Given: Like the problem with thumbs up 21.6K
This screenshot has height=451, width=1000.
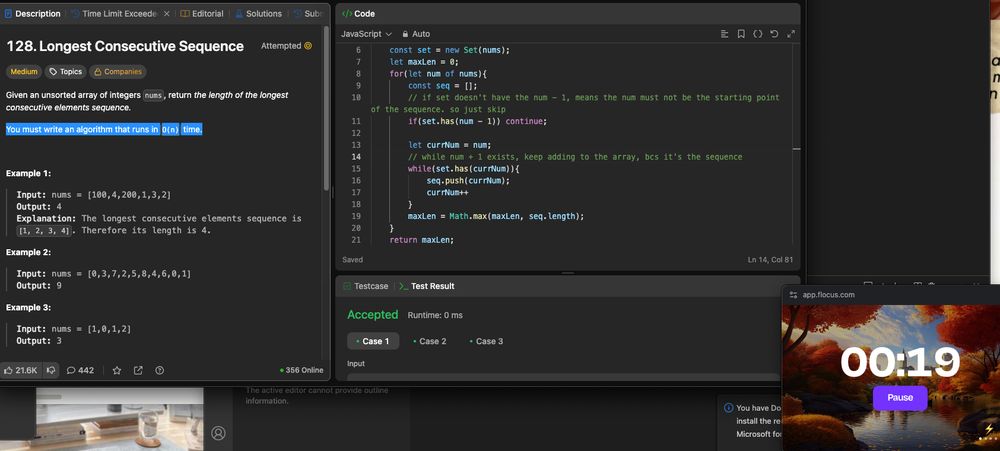Looking at the screenshot, I should (x=21, y=370).
